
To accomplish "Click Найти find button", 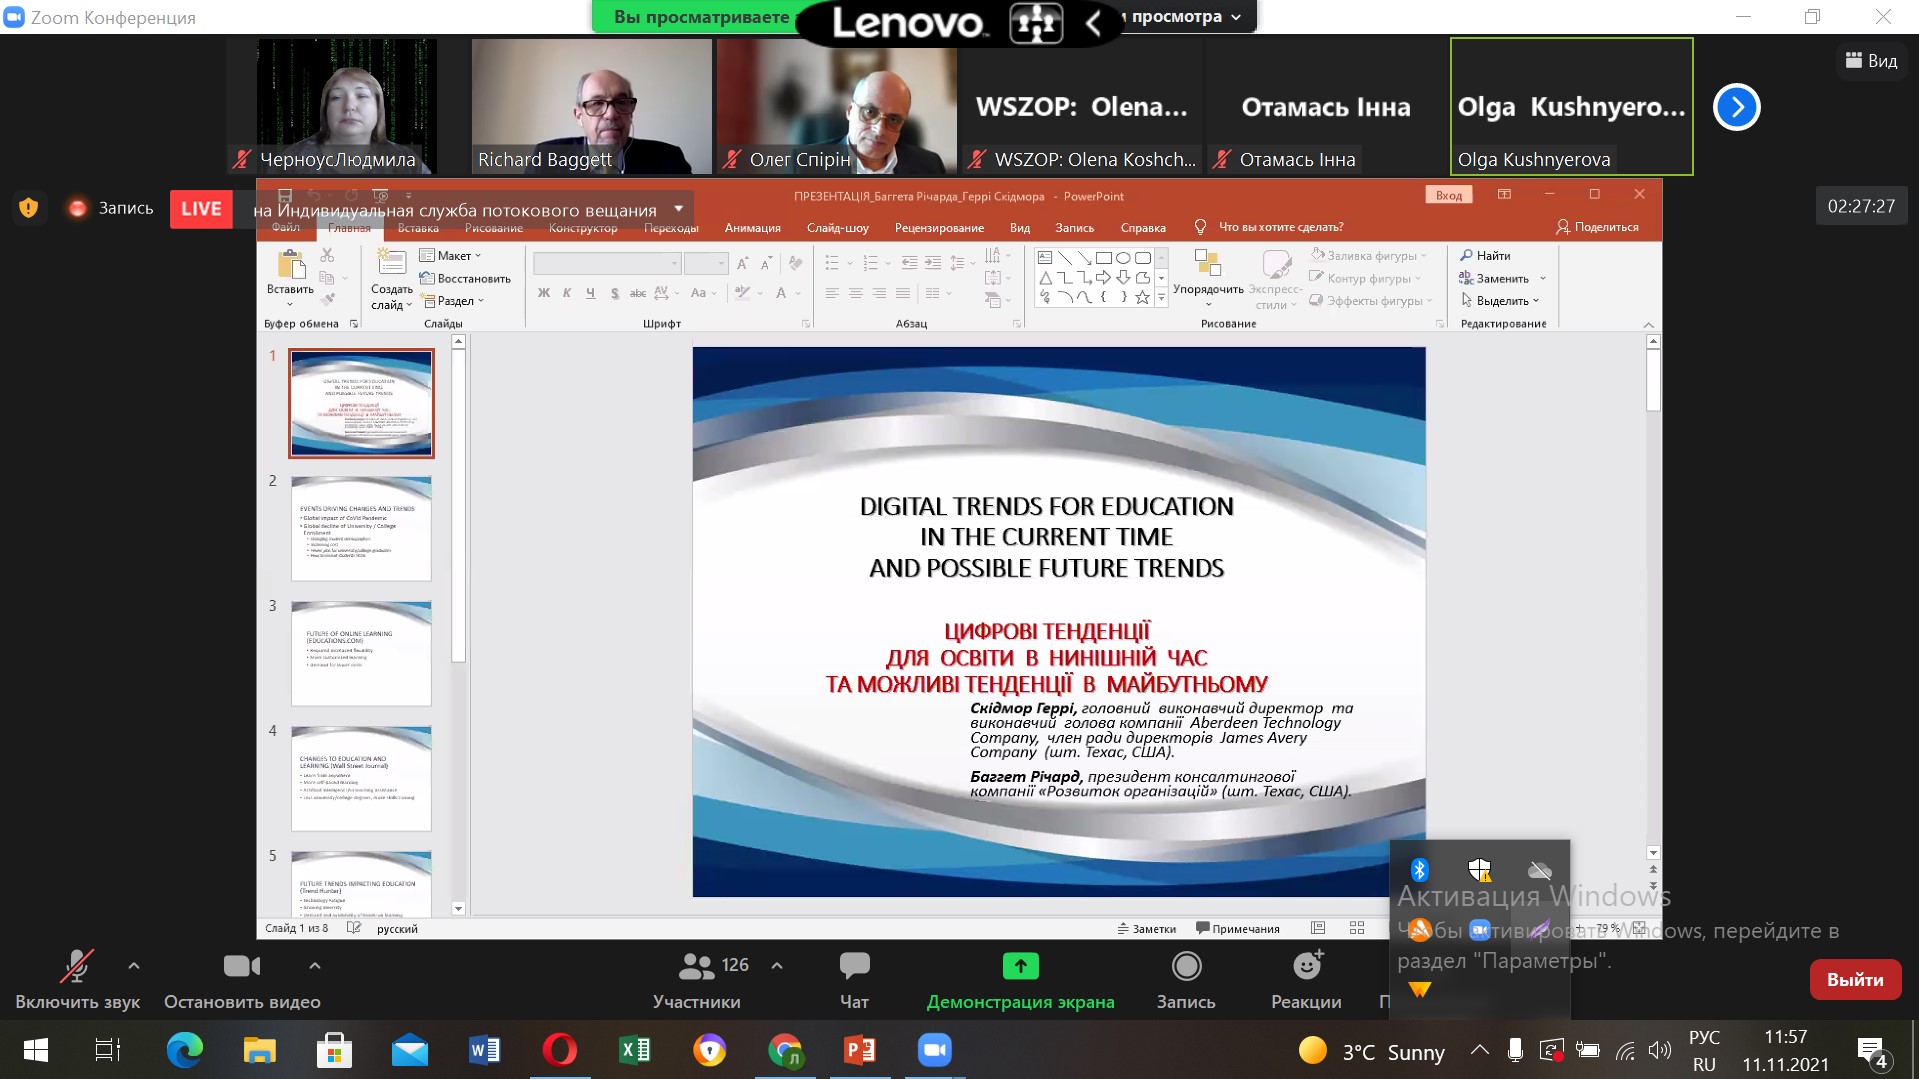I will [1485, 256].
